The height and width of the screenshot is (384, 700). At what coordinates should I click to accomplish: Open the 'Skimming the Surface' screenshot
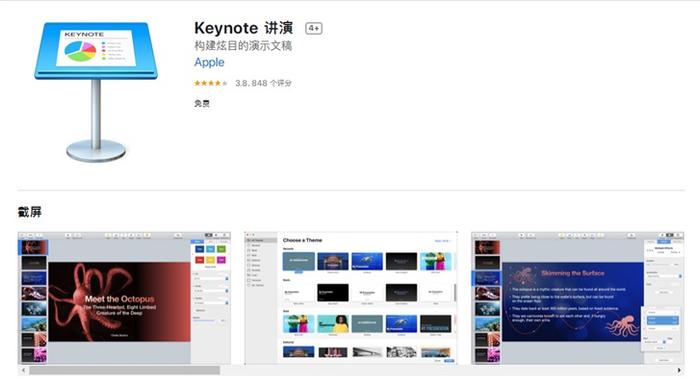578,297
